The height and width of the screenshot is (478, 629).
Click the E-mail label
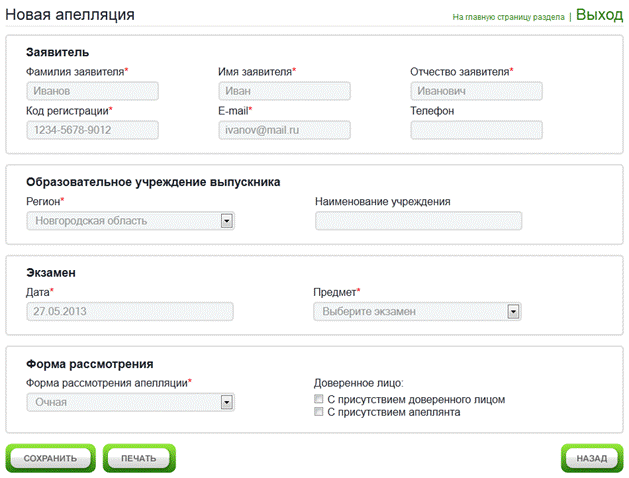point(233,111)
